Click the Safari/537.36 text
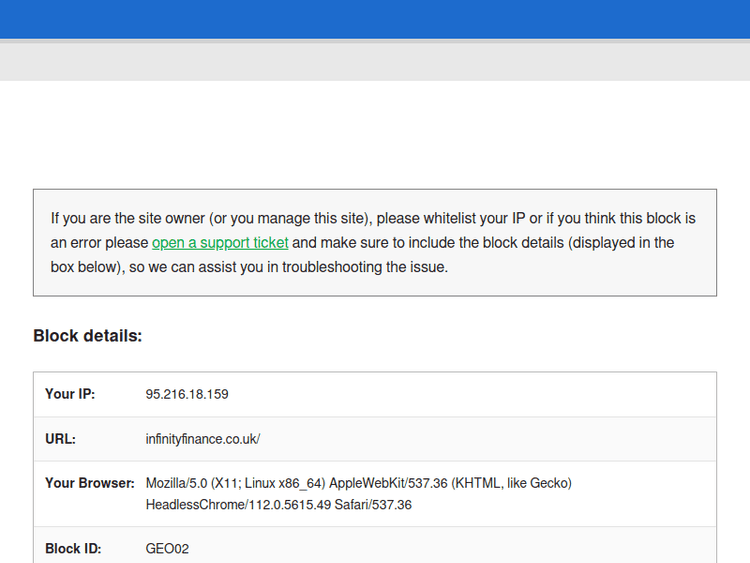The width and height of the screenshot is (750, 563). (375, 505)
